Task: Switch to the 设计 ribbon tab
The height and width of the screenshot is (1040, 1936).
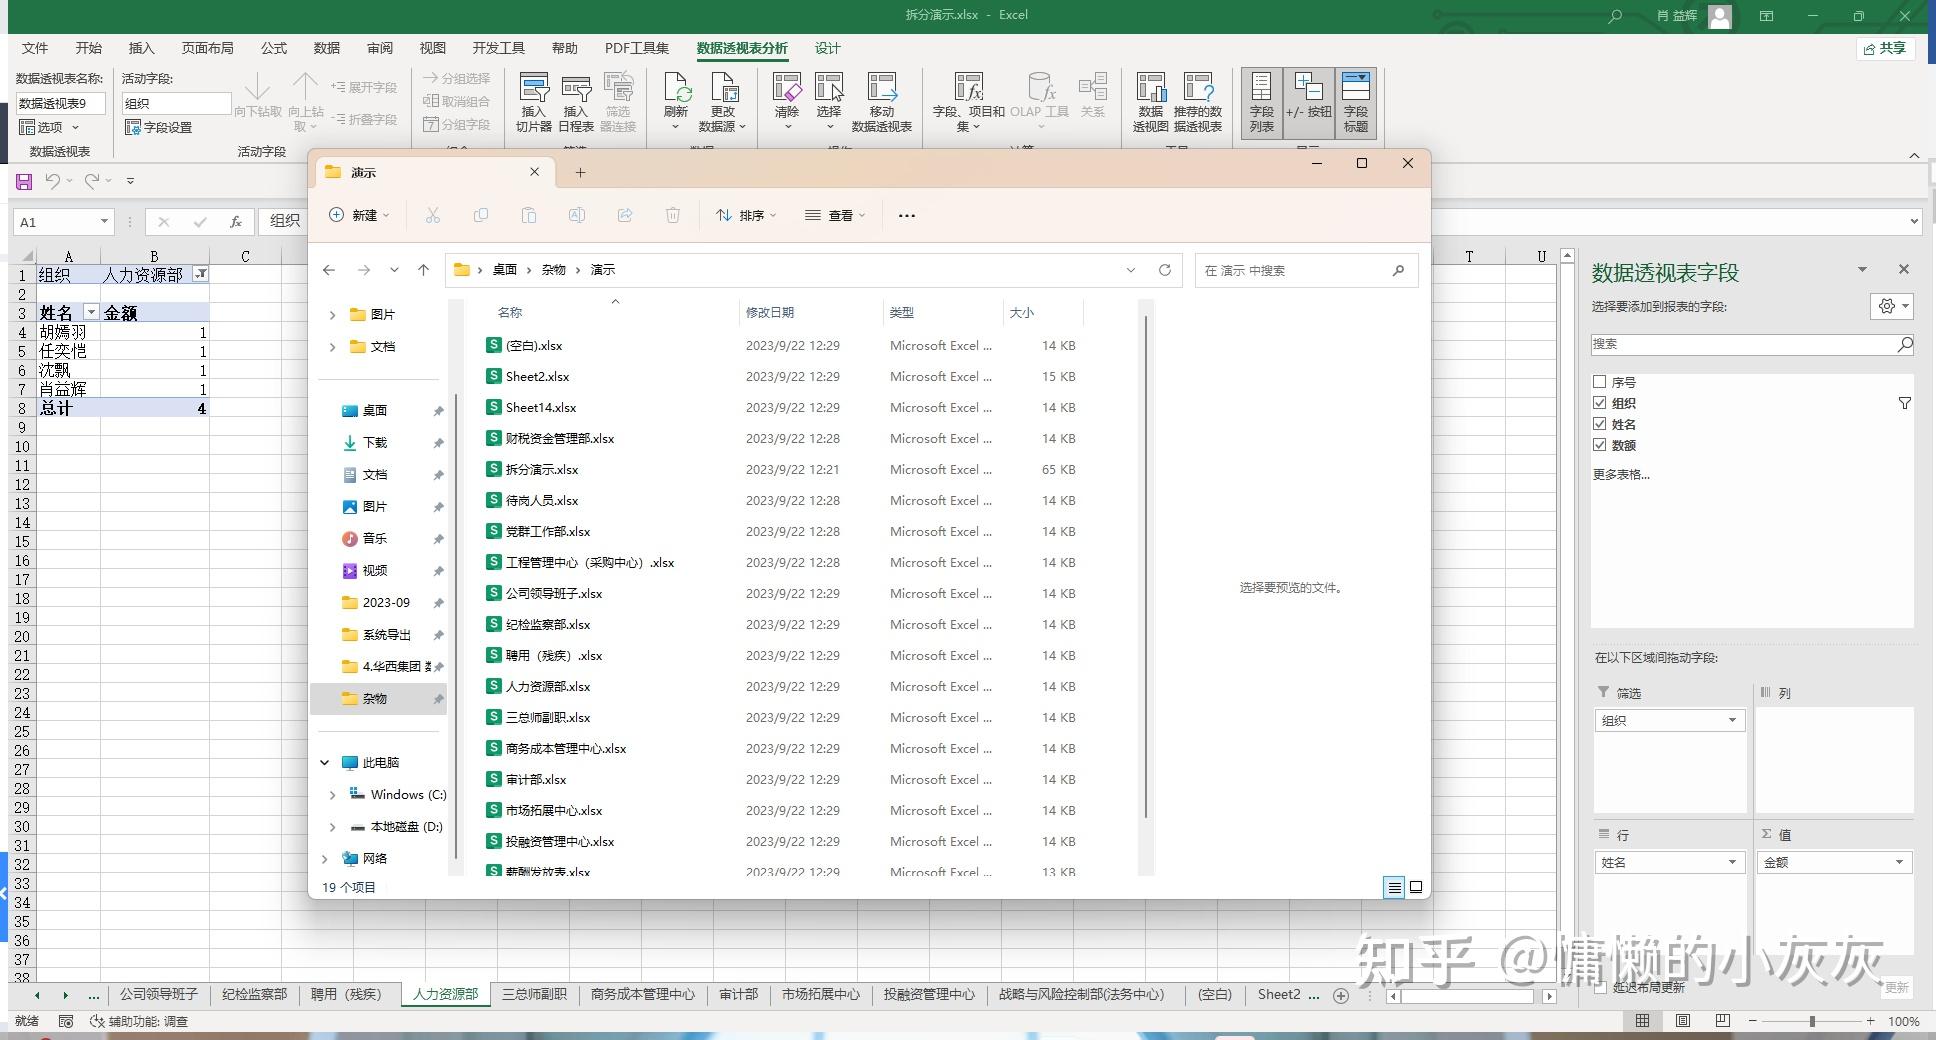Action: [x=826, y=47]
